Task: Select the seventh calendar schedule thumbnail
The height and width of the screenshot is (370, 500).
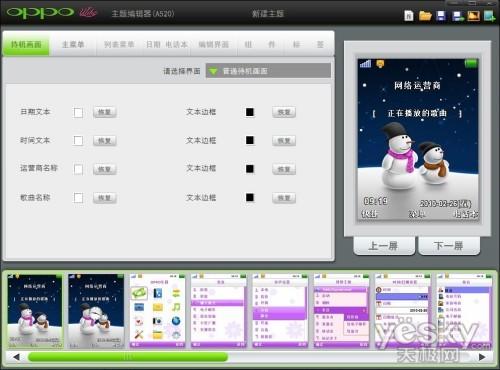Action: pos(403,311)
